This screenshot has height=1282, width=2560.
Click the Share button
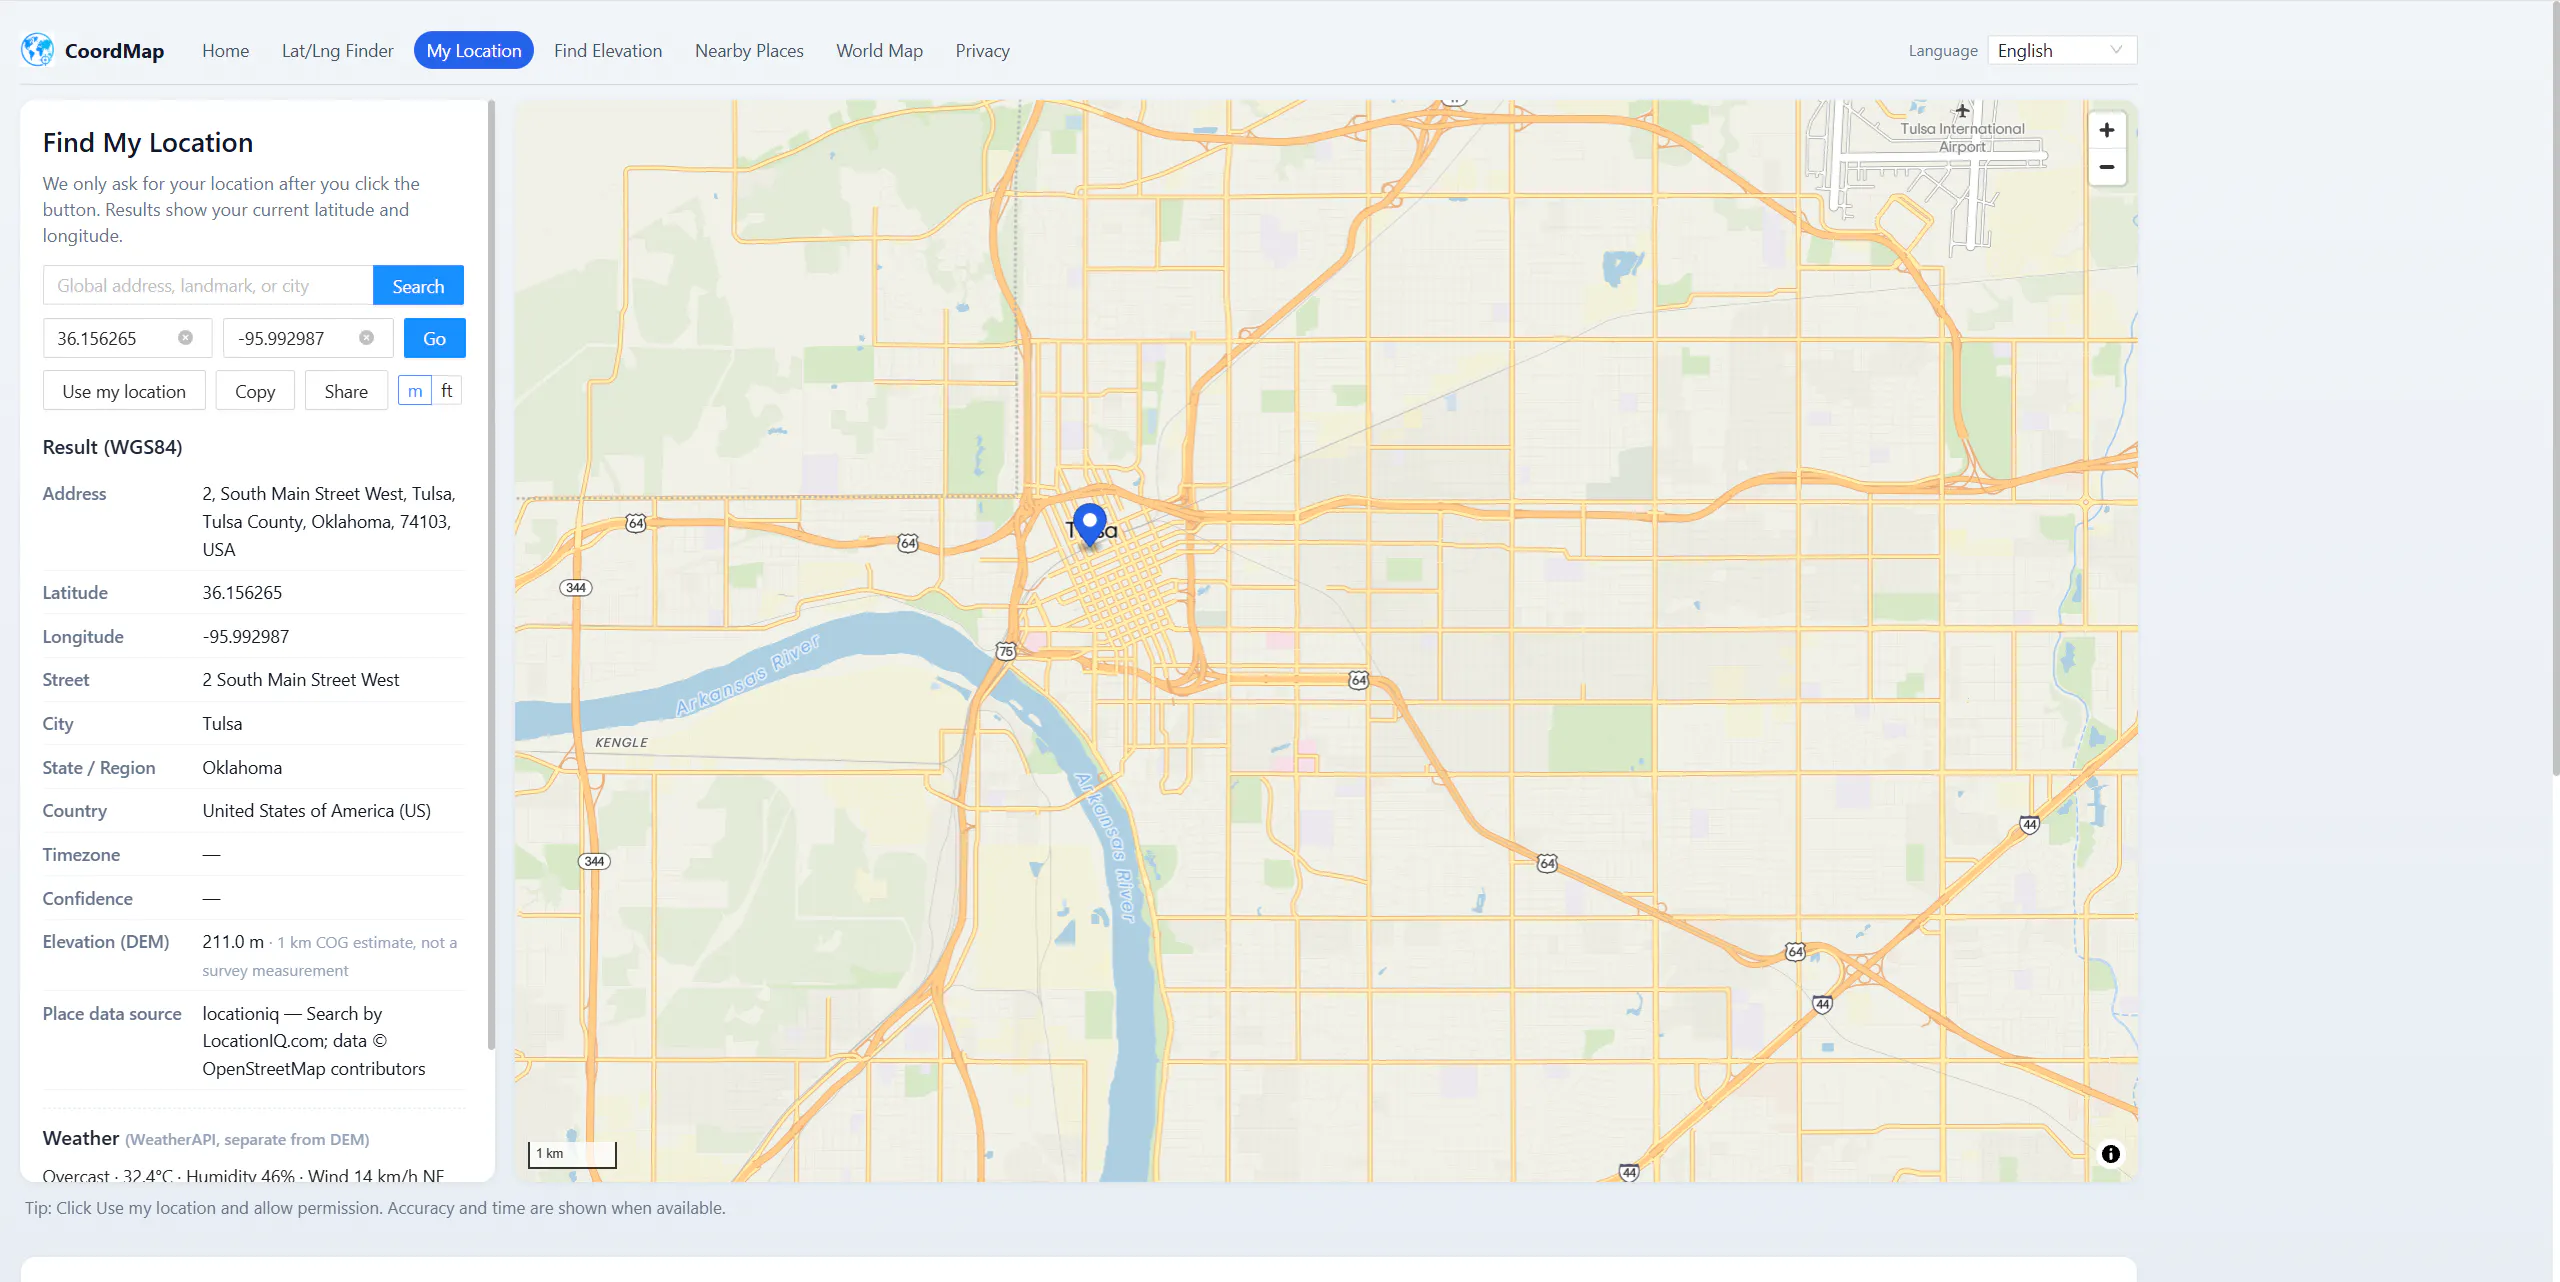pos(346,391)
